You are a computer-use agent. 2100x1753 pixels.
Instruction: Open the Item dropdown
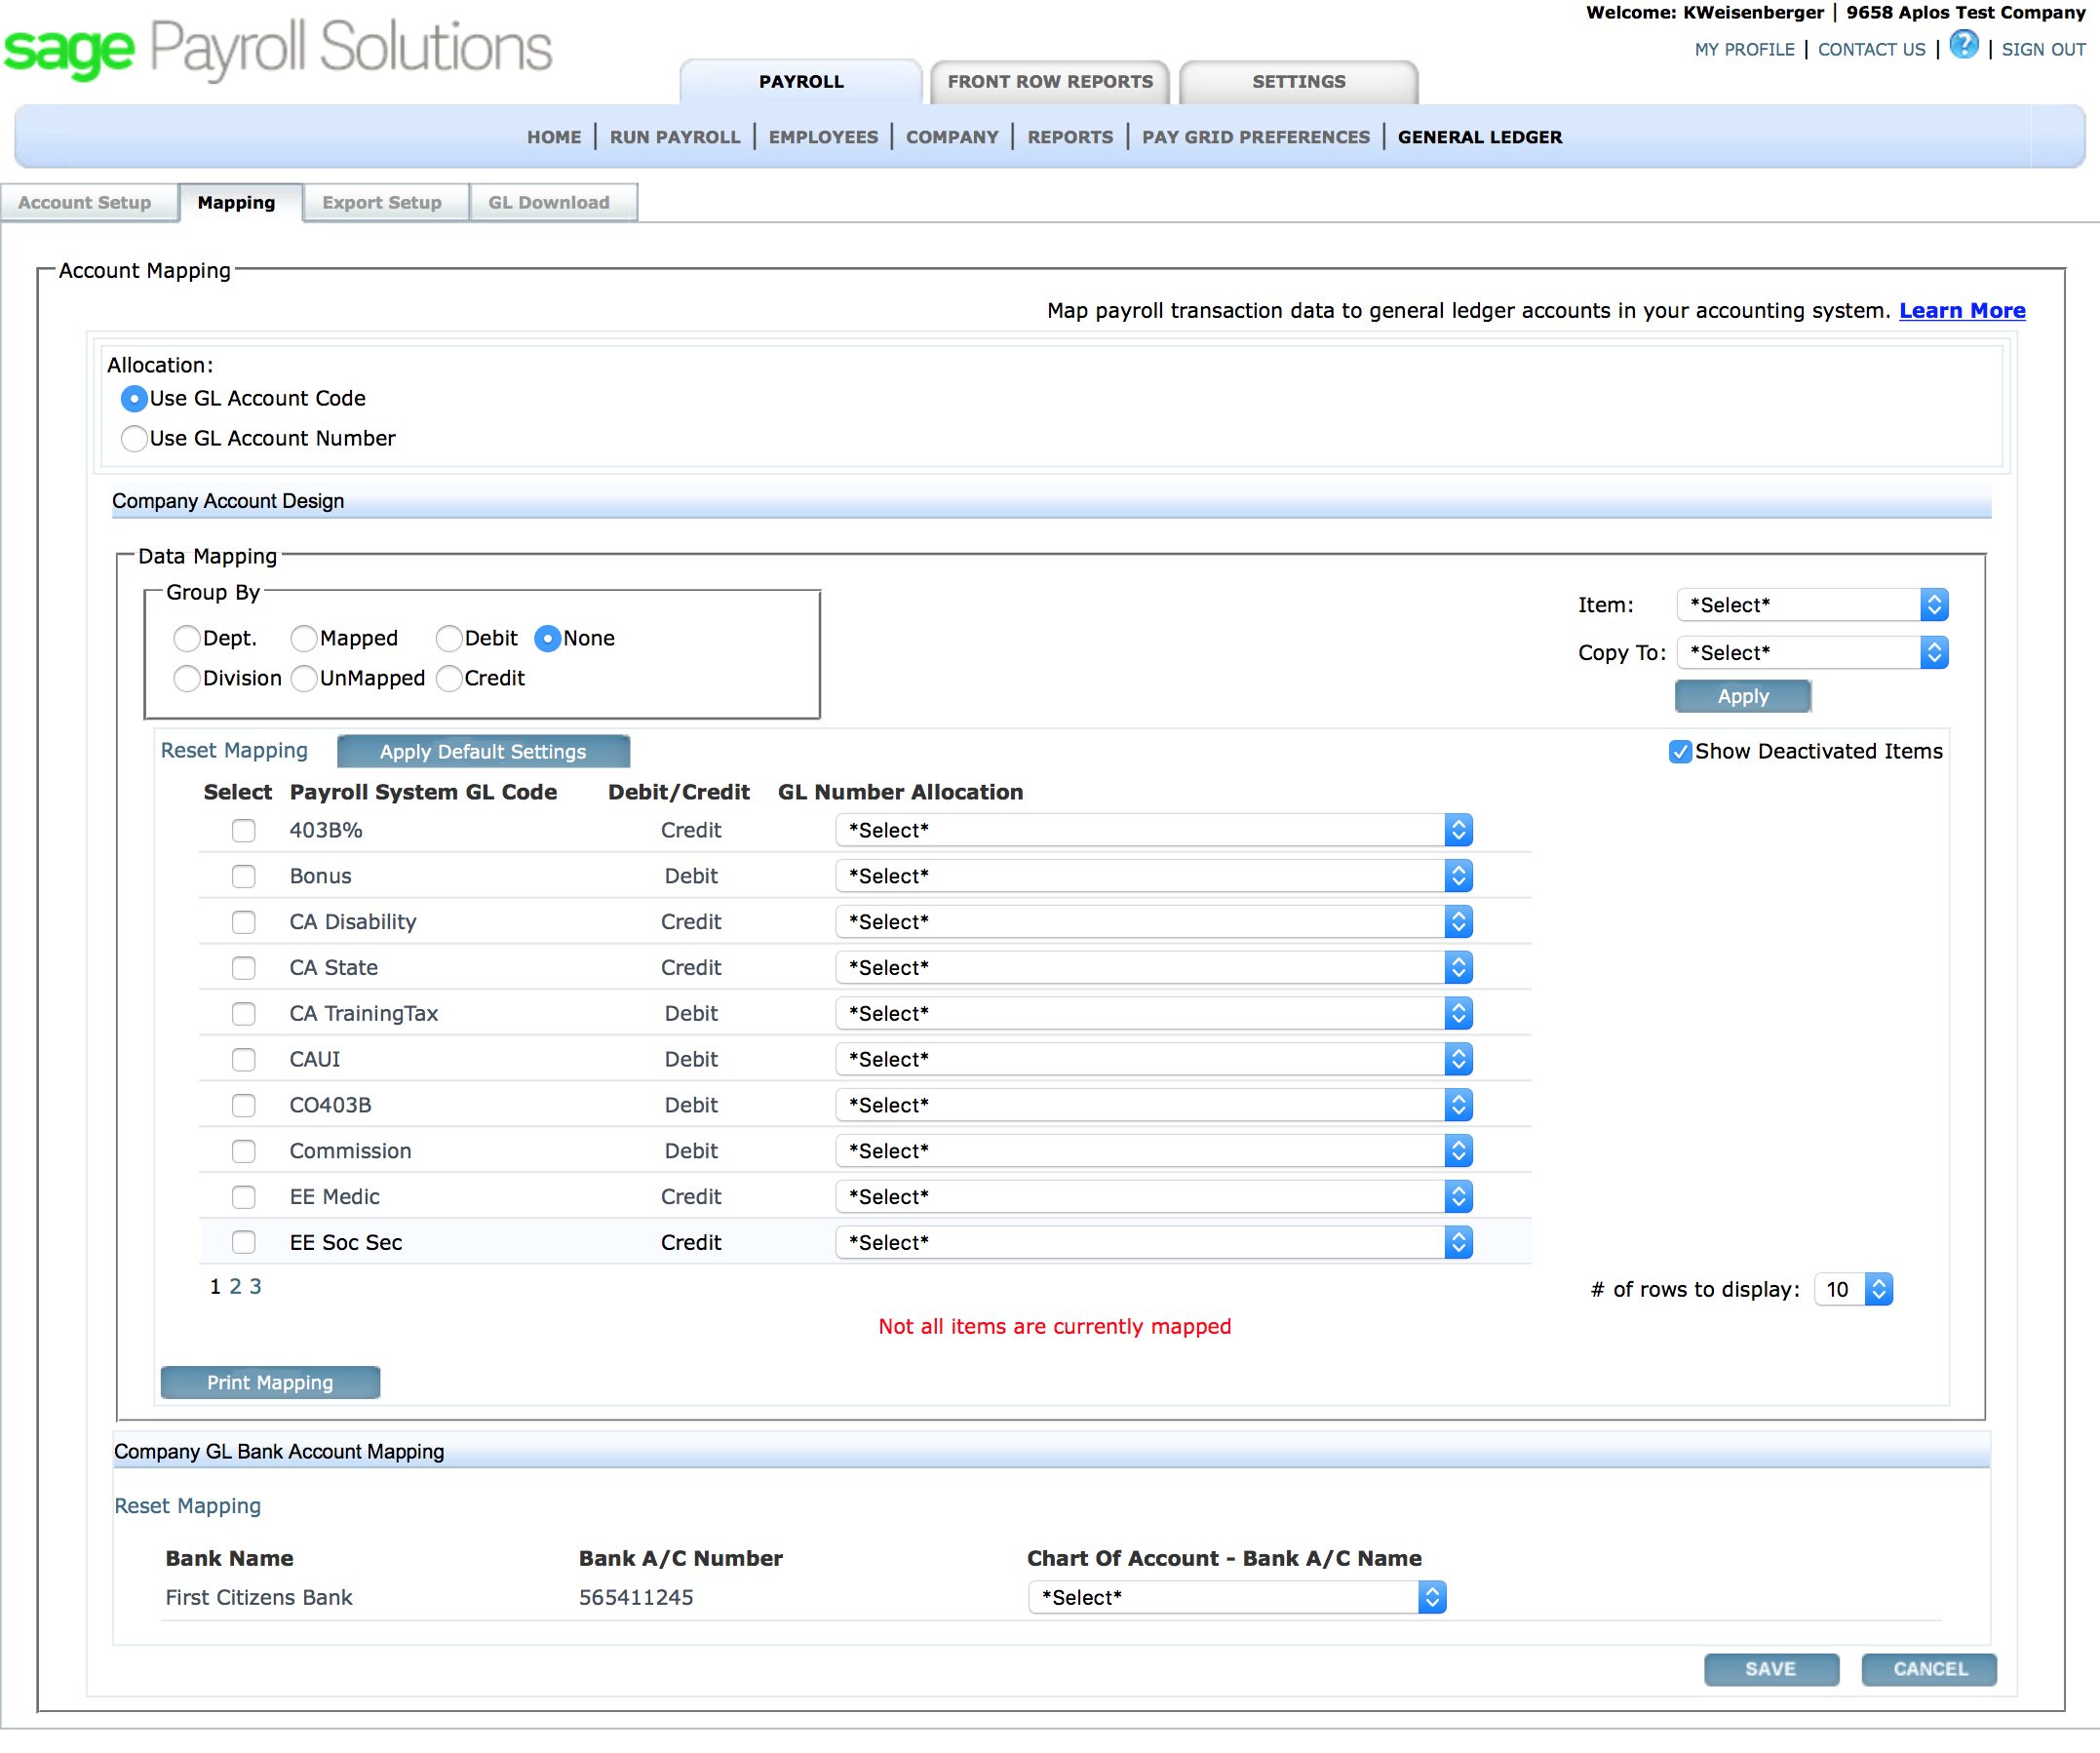1812,605
